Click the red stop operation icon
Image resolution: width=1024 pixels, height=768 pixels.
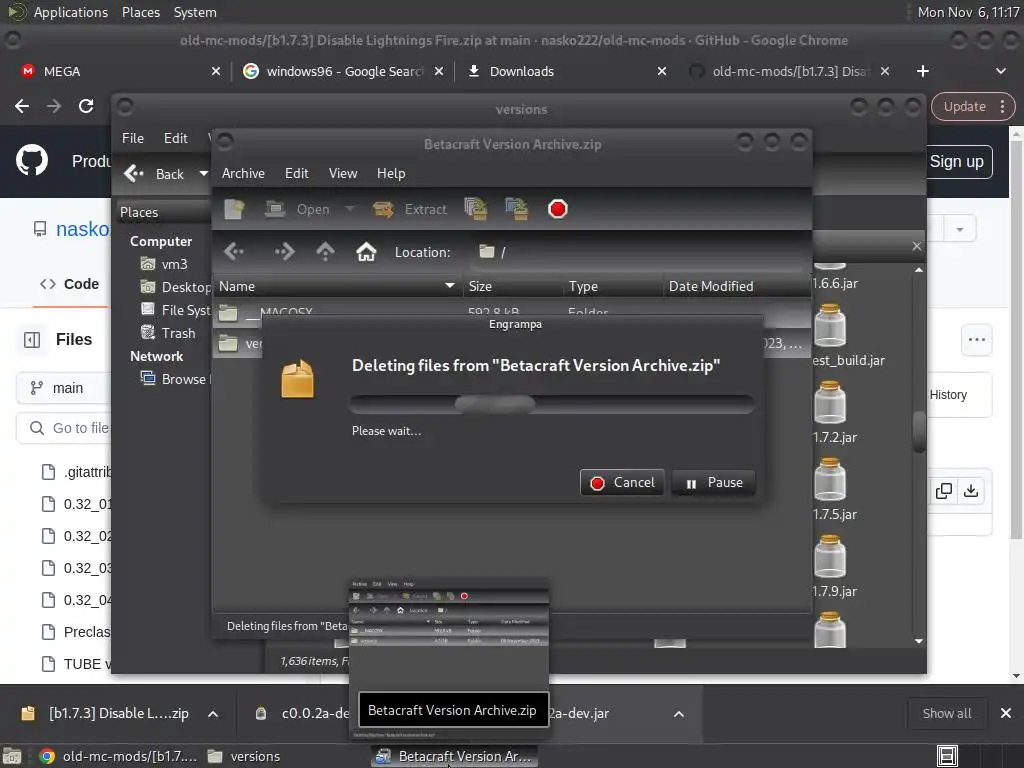point(558,209)
